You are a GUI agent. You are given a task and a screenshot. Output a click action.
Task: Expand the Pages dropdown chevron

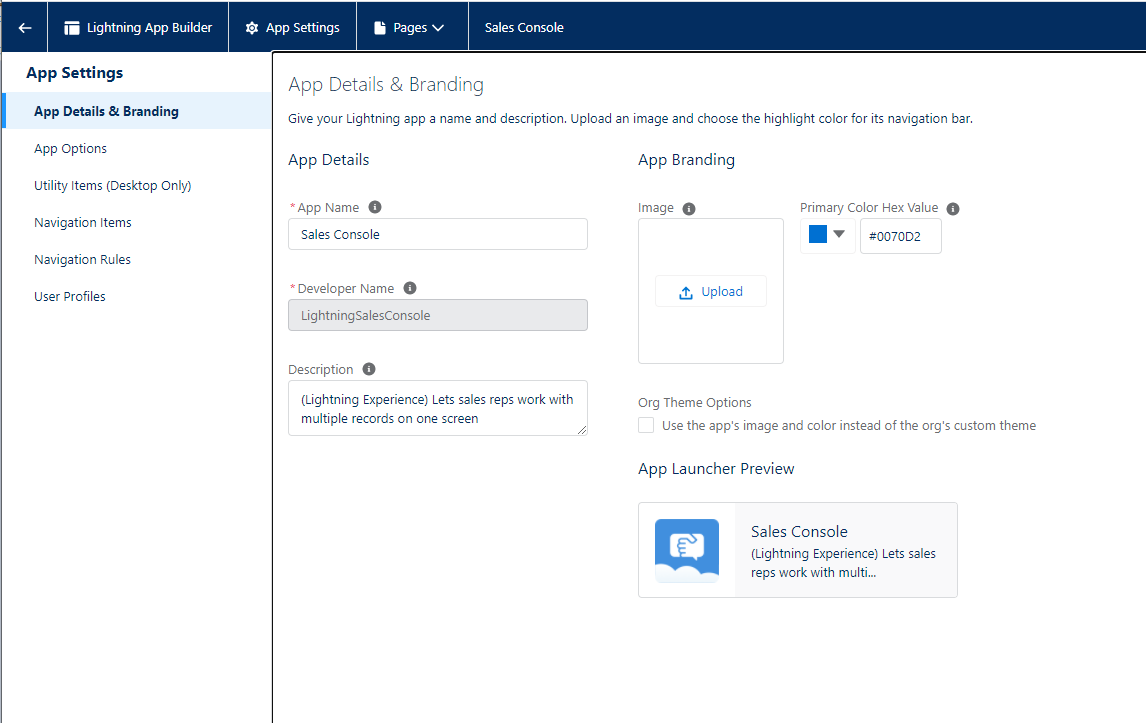coord(438,28)
